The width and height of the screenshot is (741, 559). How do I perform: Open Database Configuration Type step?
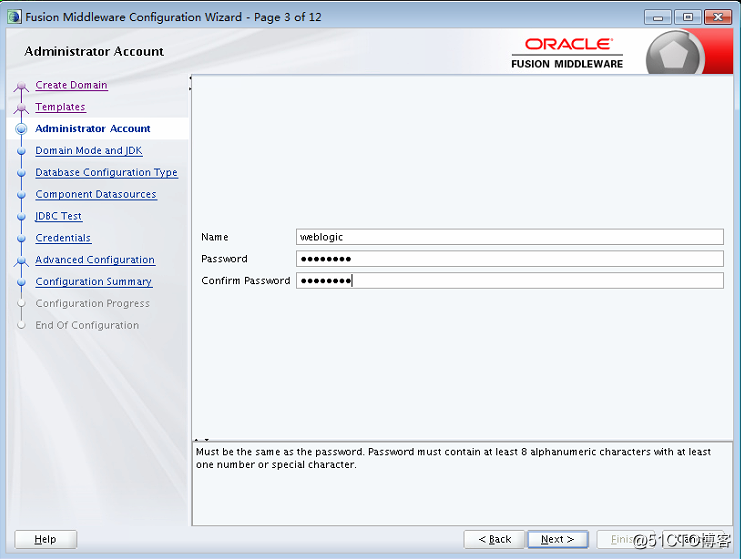click(106, 172)
